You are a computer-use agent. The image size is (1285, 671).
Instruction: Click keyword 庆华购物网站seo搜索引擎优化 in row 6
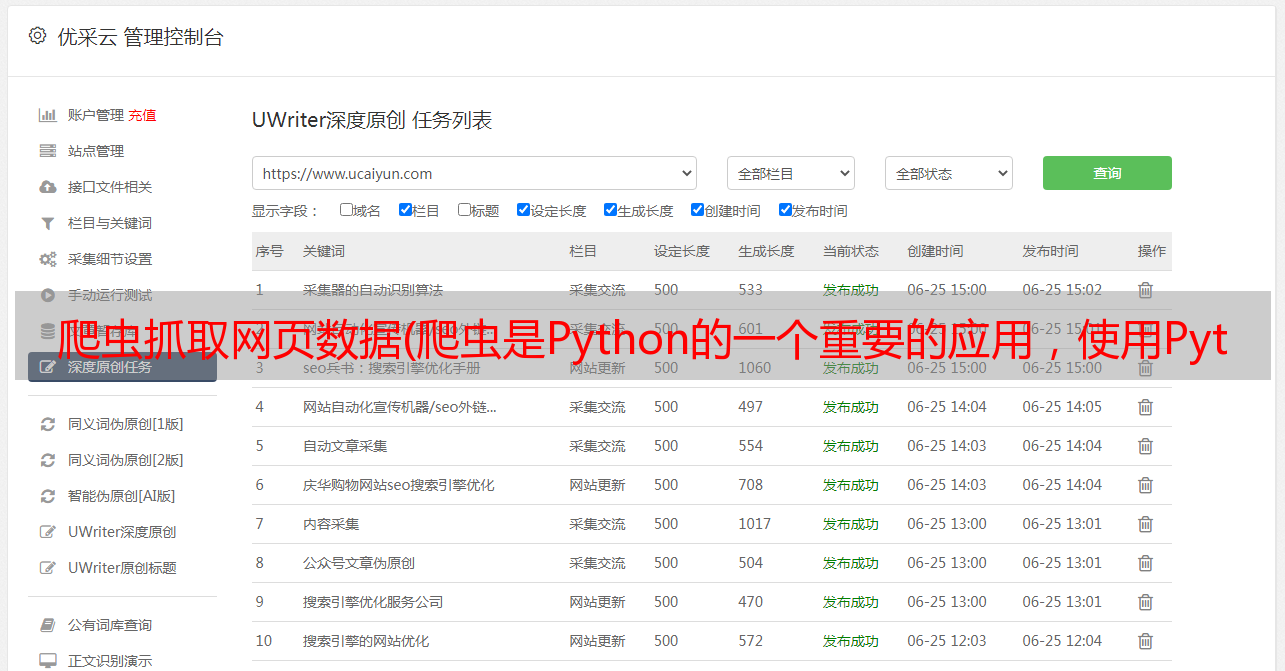(398, 485)
